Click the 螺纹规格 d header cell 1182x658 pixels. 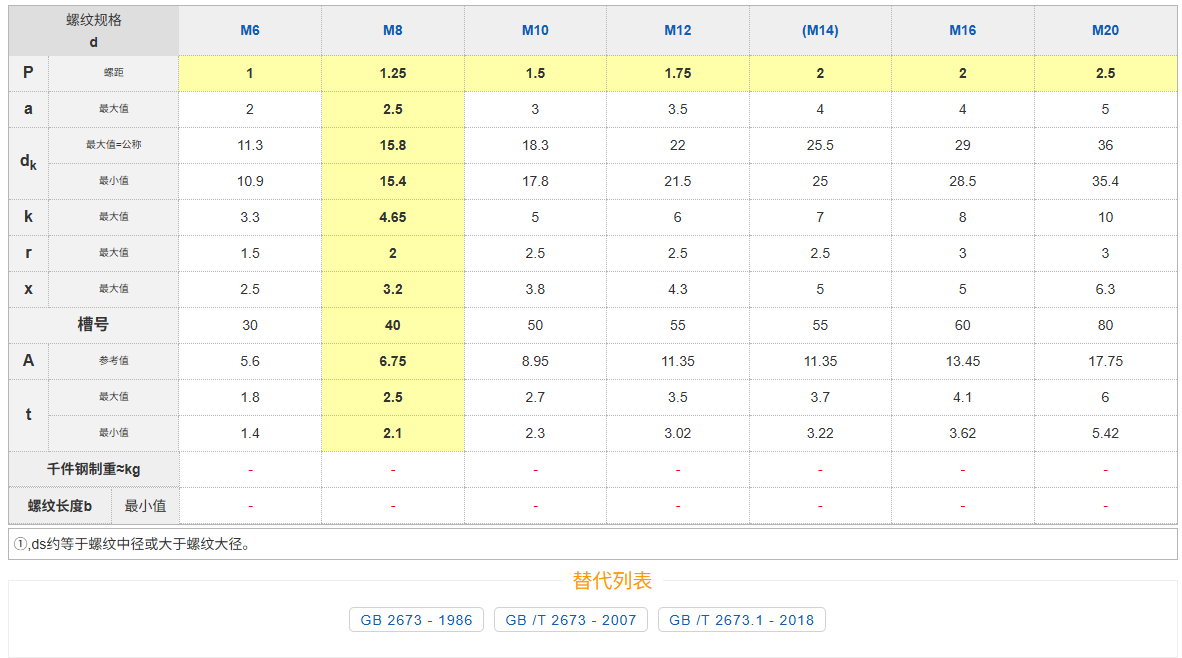point(94,31)
